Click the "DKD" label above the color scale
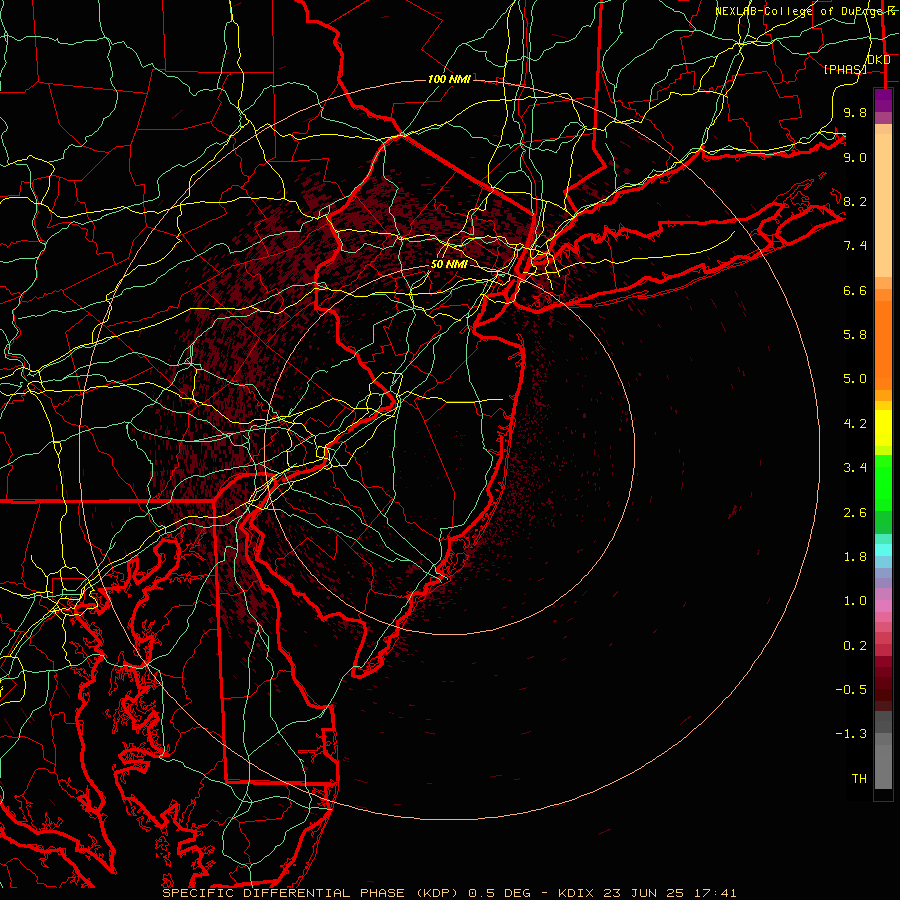 pos(879,59)
